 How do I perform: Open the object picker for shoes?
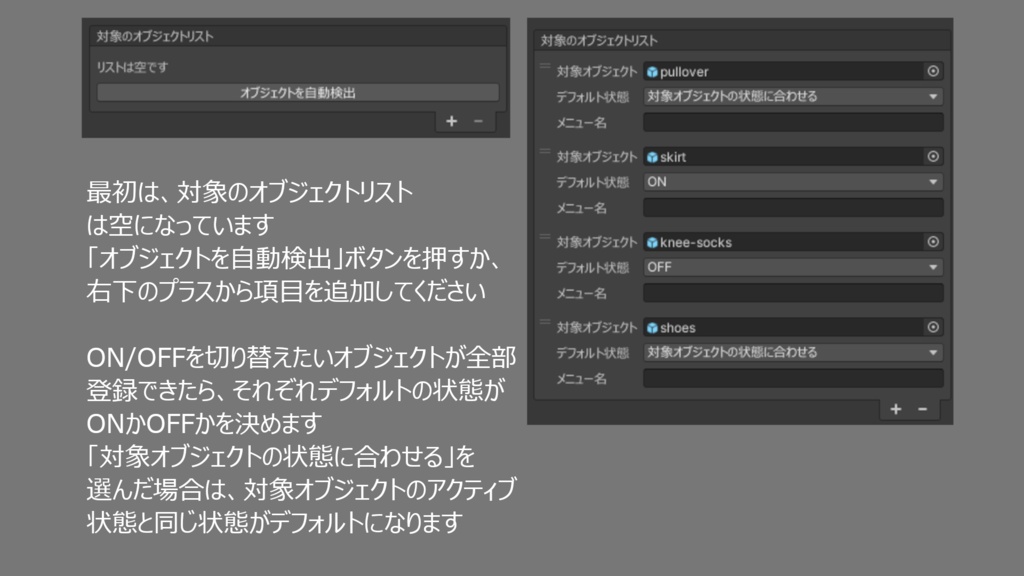click(932, 326)
